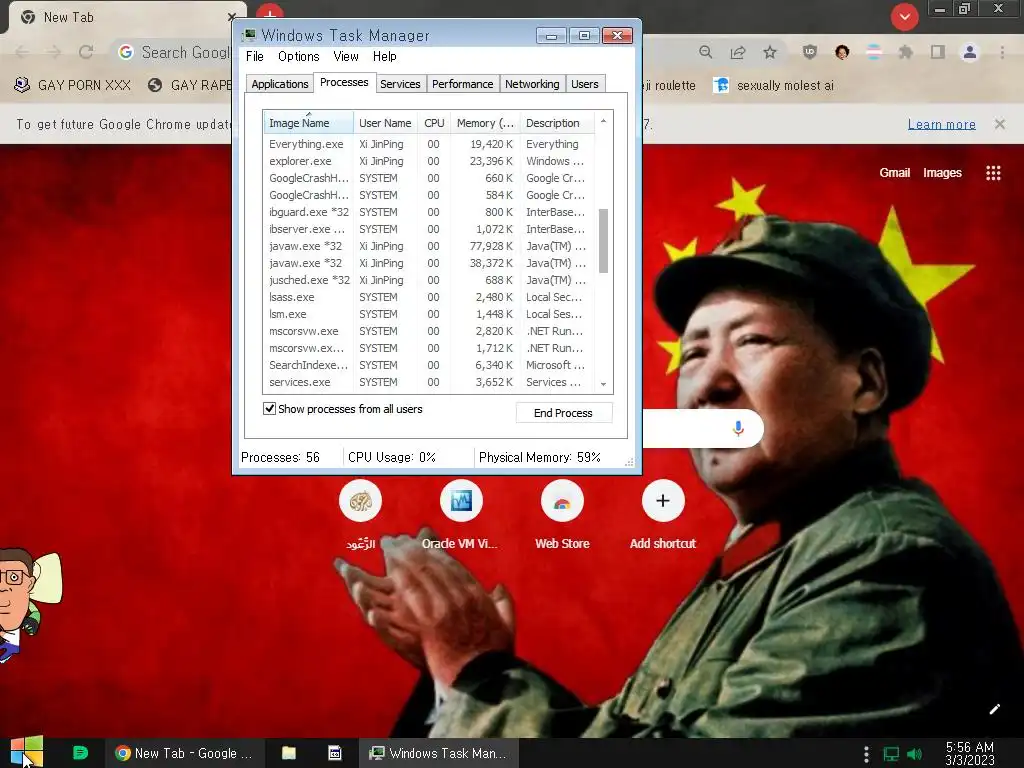Viewport: 1024px width, 768px height.
Task: Click the customize page pencil icon
Action: tap(995, 709)
